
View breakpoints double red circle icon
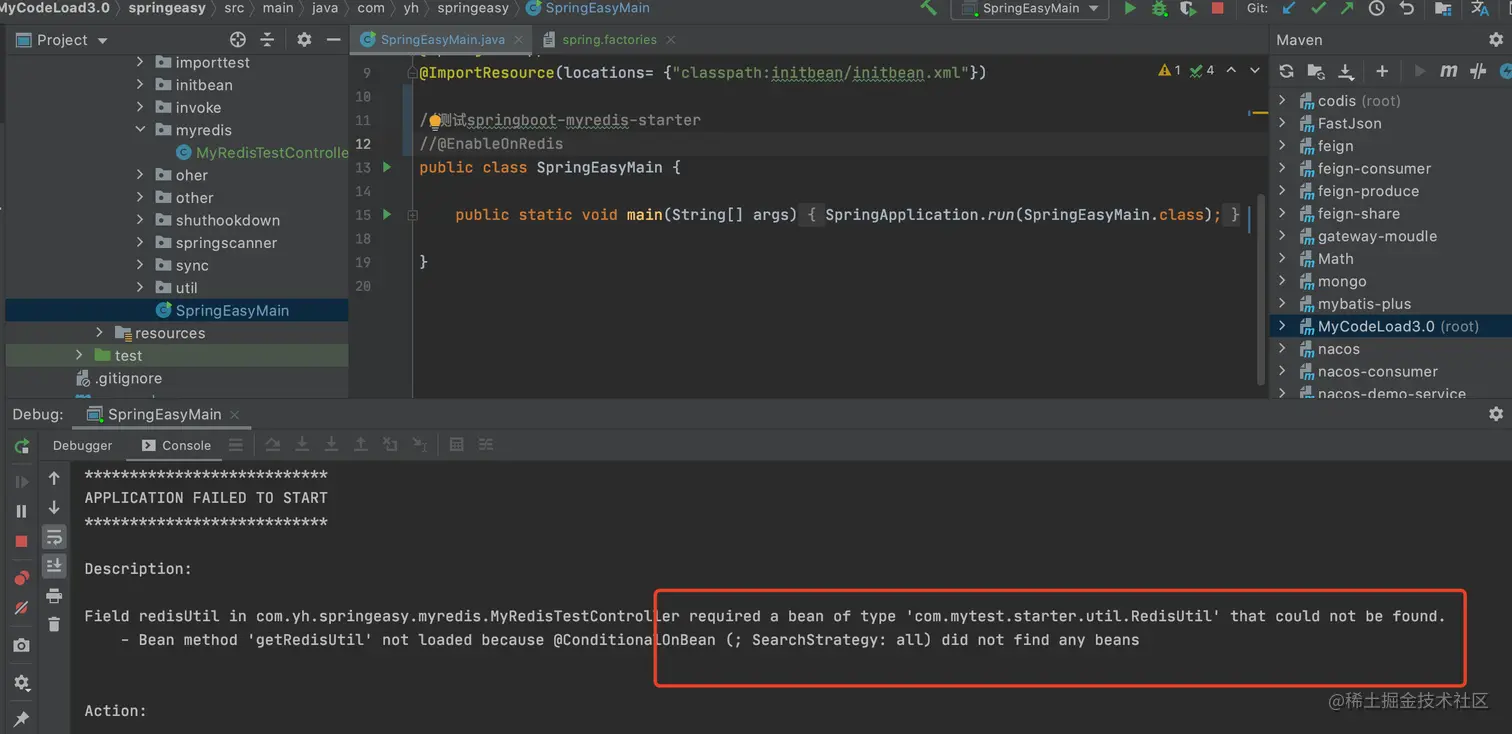tap(21, 578)
